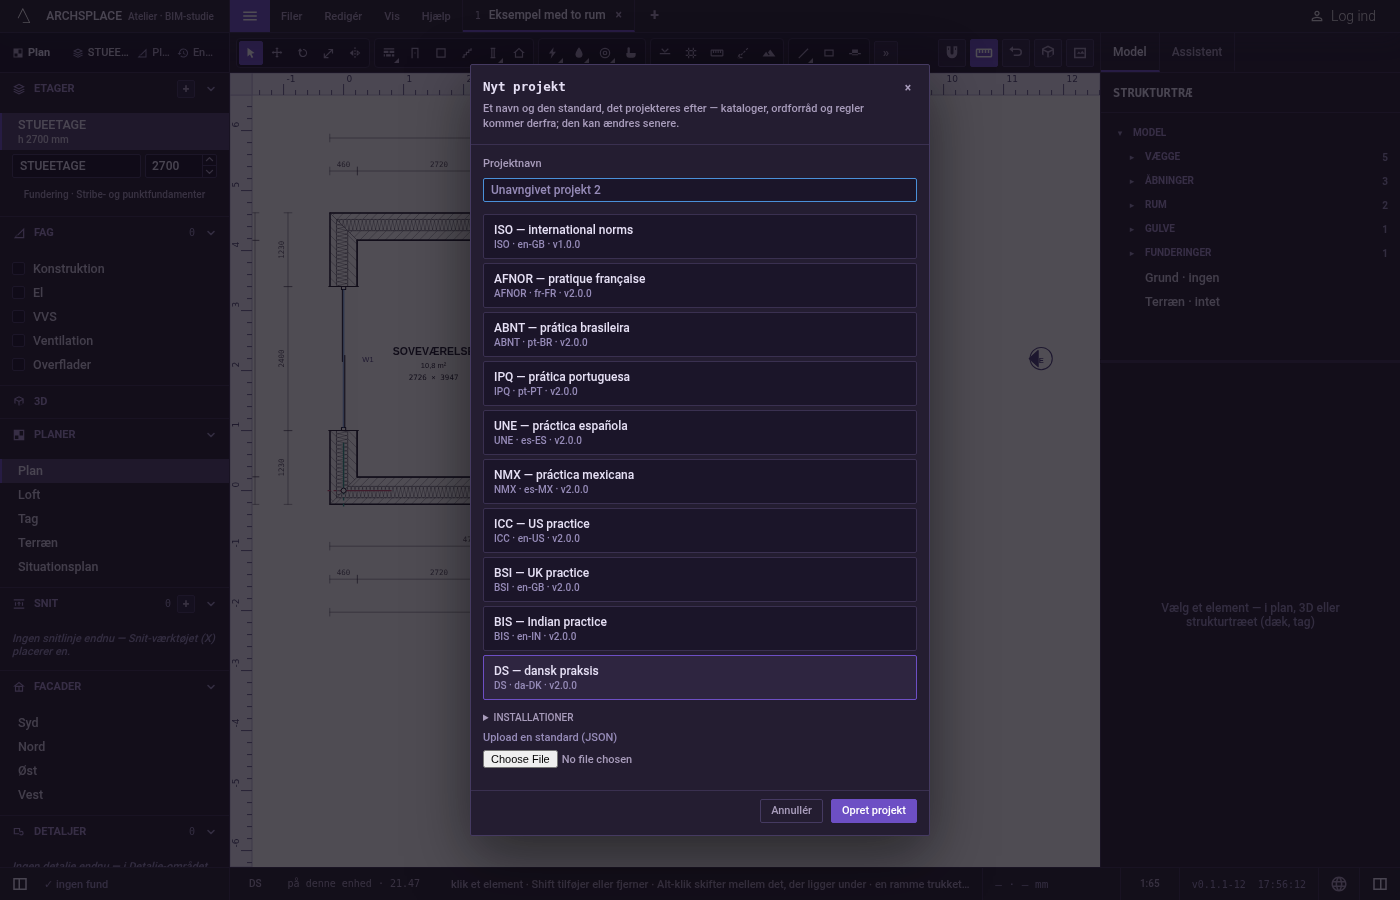Pick the door tool icon
This screenshot has height=900, width=1400.
click(x=415, y=53)
